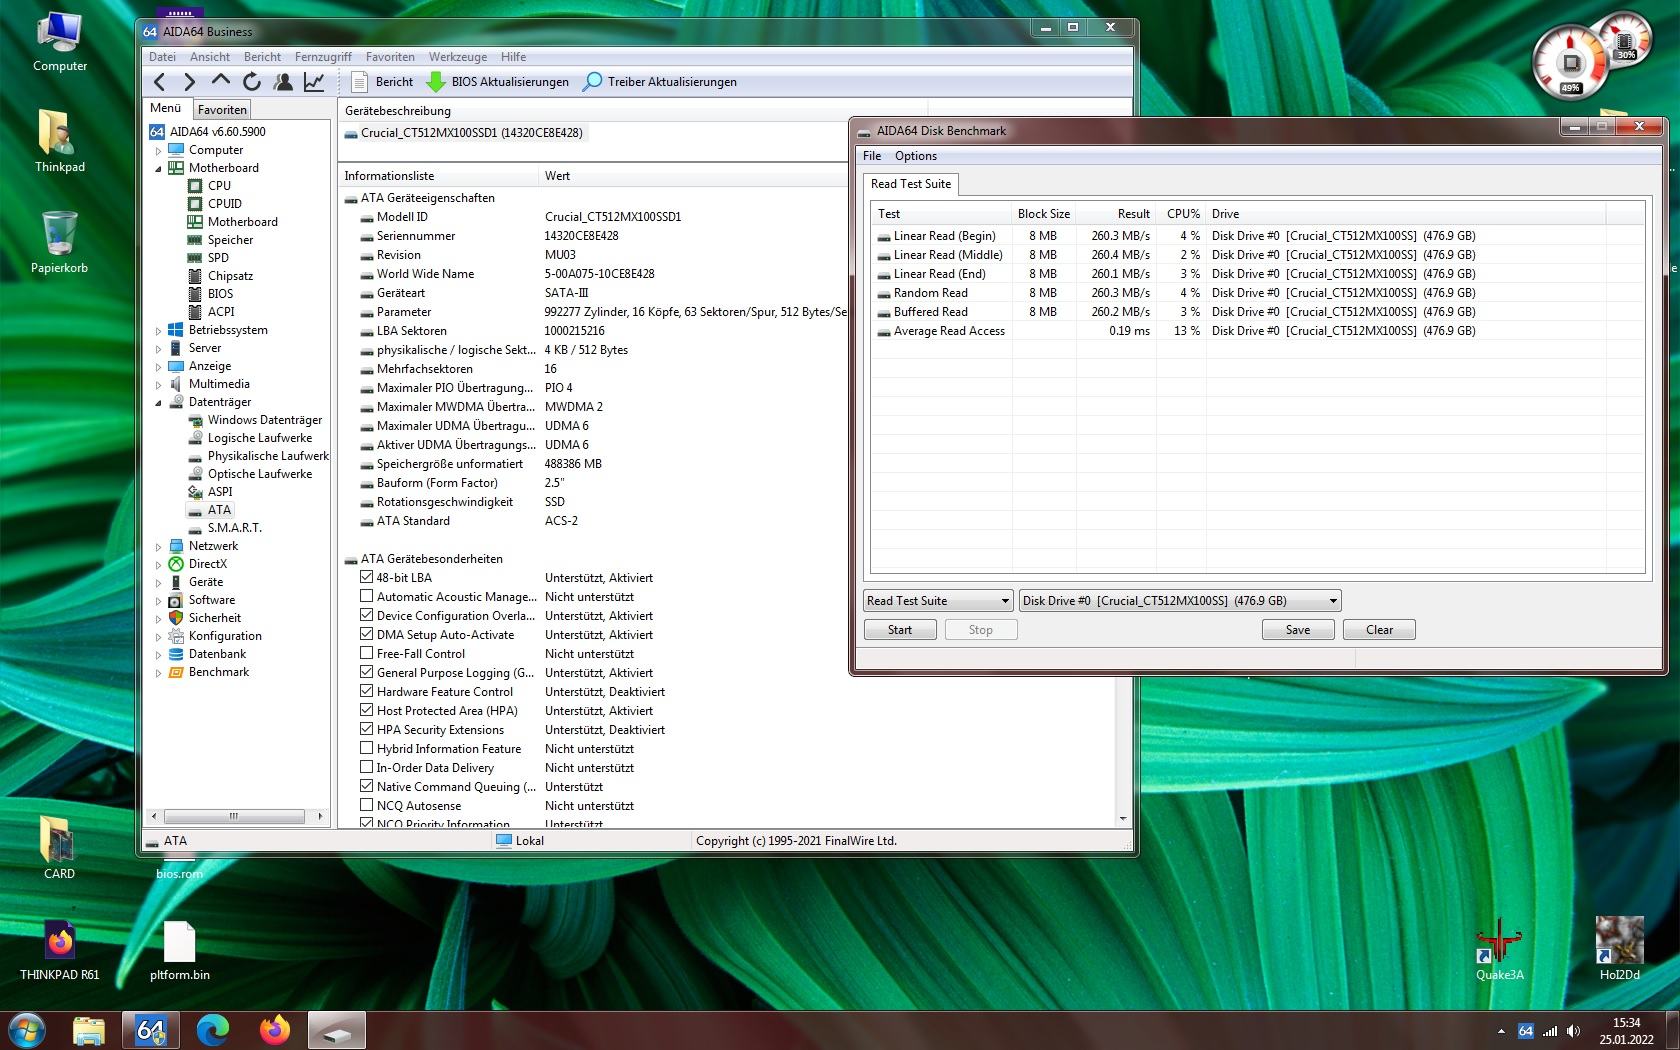
Task: Open BIOS Aktualisierungen in the toolbar
Action: 498,82
